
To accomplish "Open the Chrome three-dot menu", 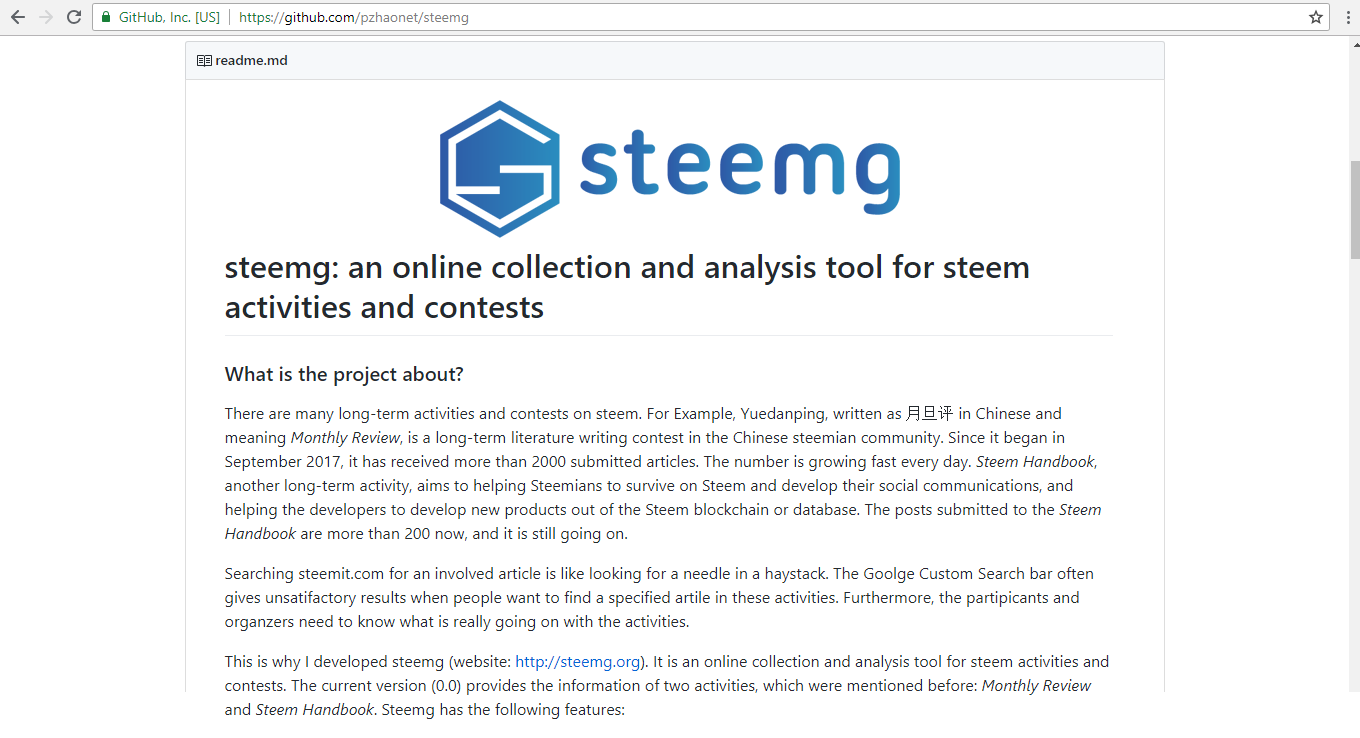I will 1346,17.
